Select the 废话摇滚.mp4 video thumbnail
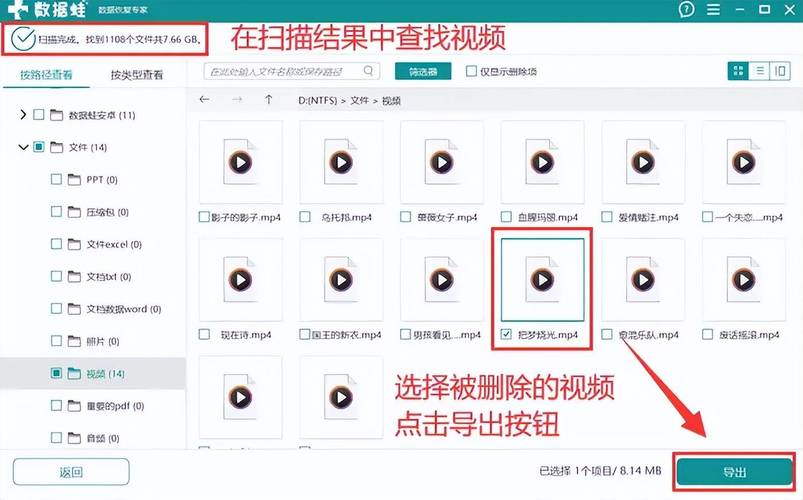The image size is (803, 500). click(x=744, y=280)
